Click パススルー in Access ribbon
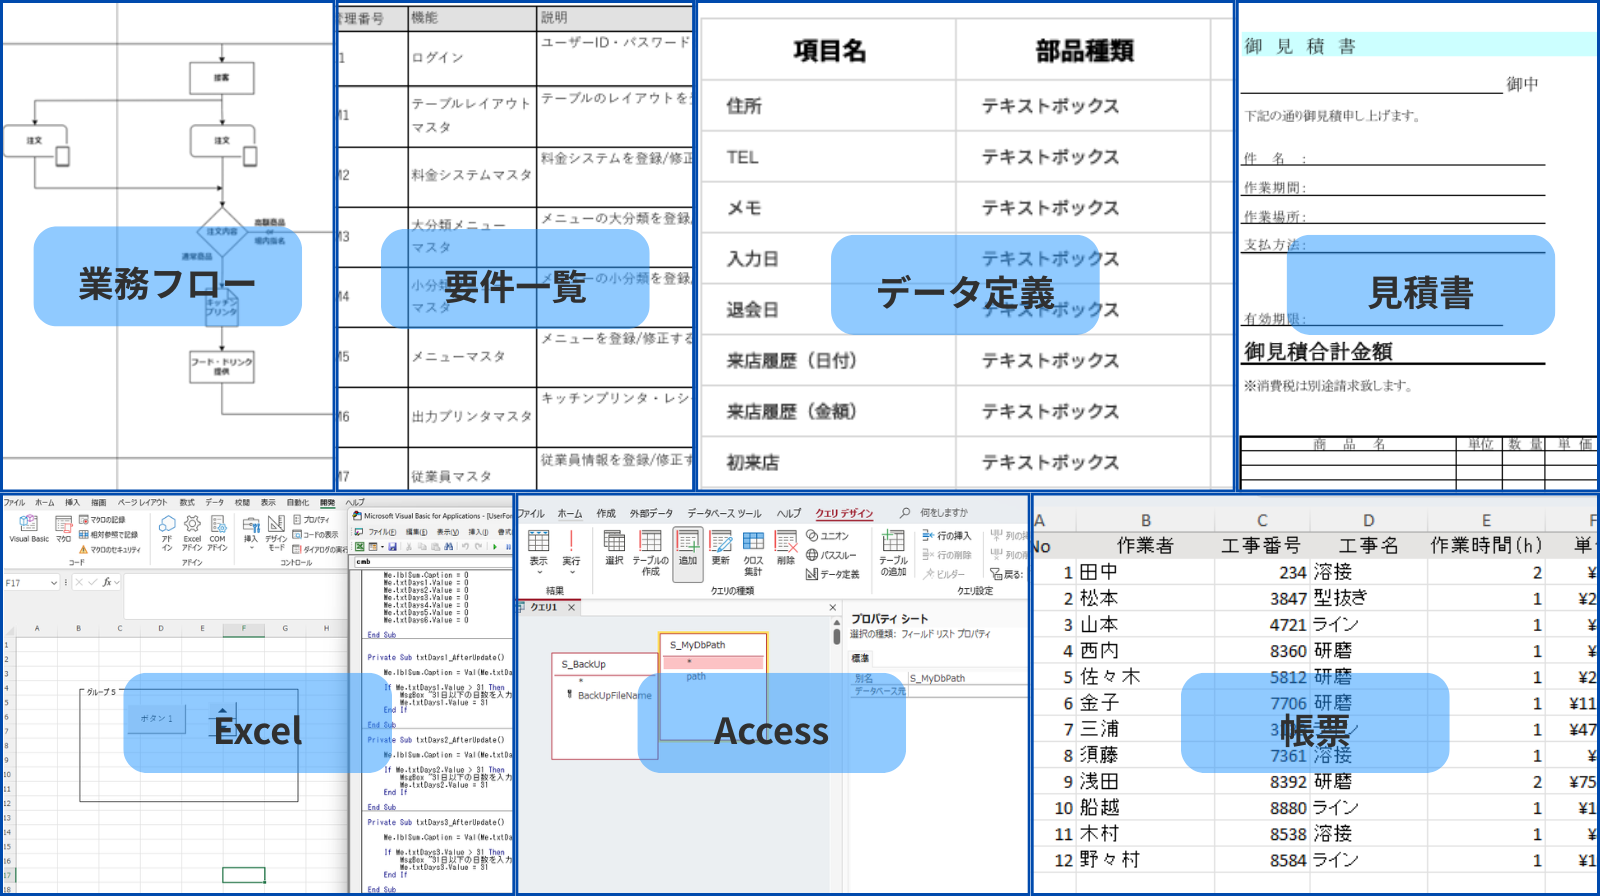 tap(831, 555)
